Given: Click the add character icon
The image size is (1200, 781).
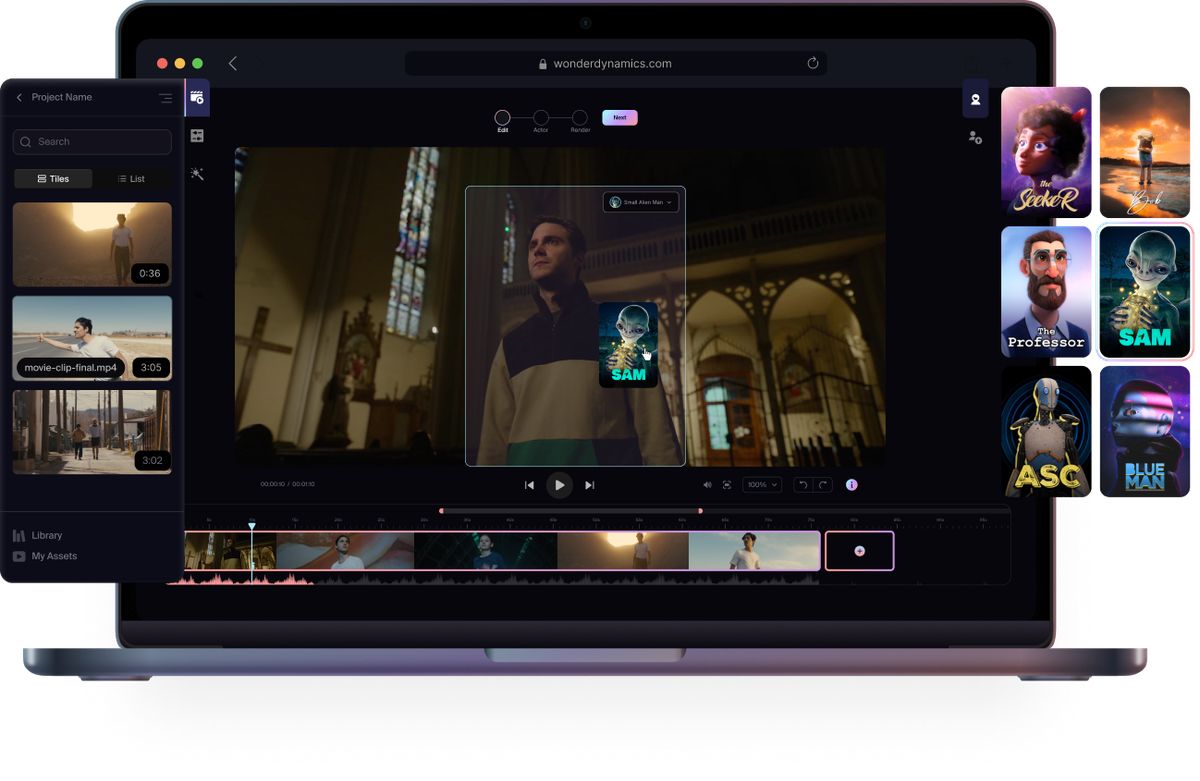Looking at the screenshot, I should pos(975,137).
